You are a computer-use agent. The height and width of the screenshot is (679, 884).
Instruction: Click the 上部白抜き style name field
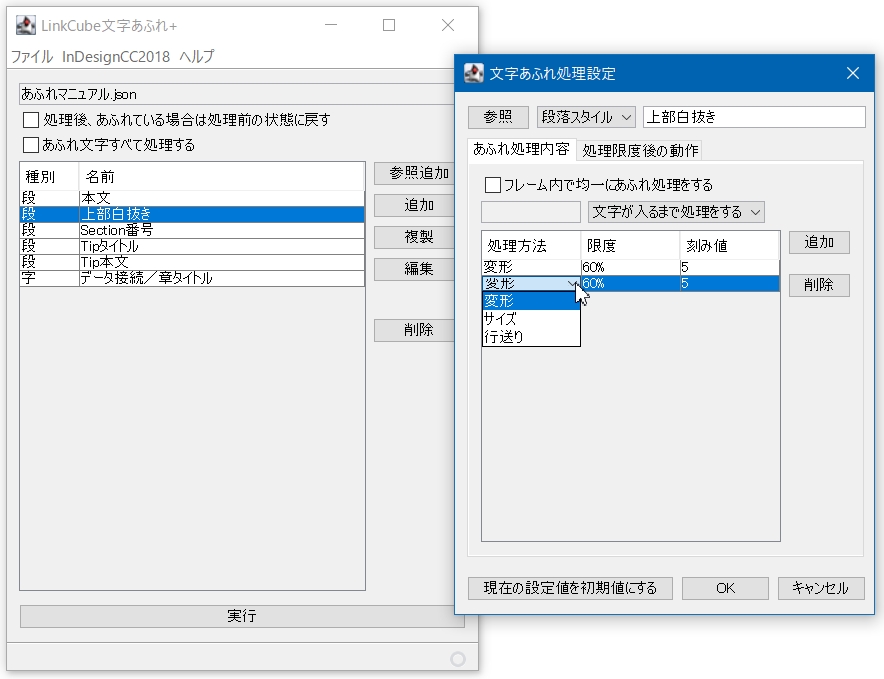click(753, 117)
